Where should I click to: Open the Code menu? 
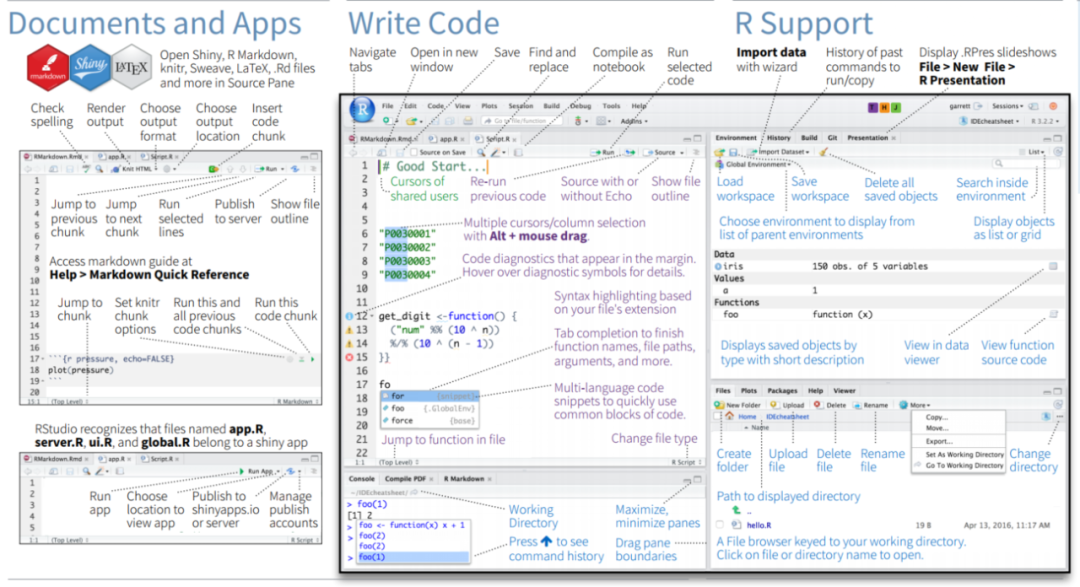click(435, 106)
